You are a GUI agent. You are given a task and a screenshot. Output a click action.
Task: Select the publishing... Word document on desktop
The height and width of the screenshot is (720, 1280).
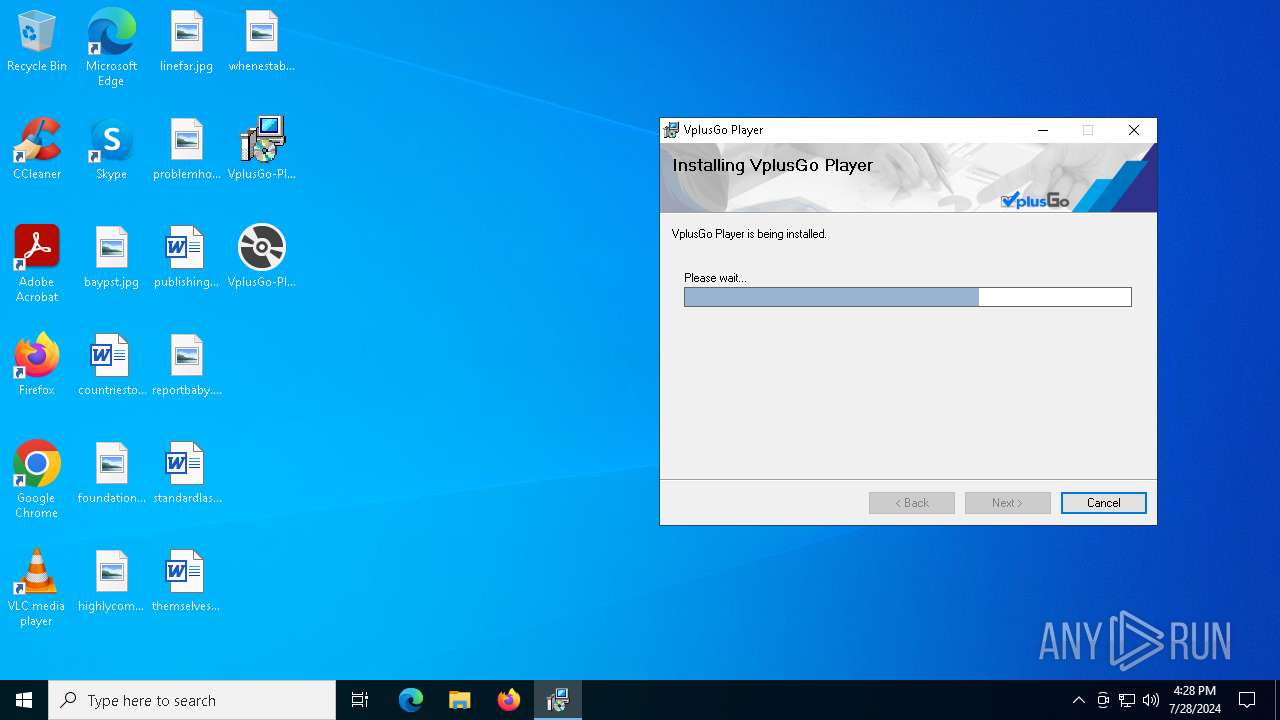[x=186, y=257]
